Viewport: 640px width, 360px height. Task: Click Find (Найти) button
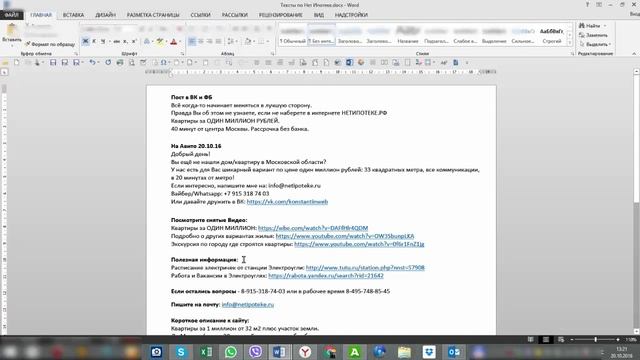click(x=589, y=26)
